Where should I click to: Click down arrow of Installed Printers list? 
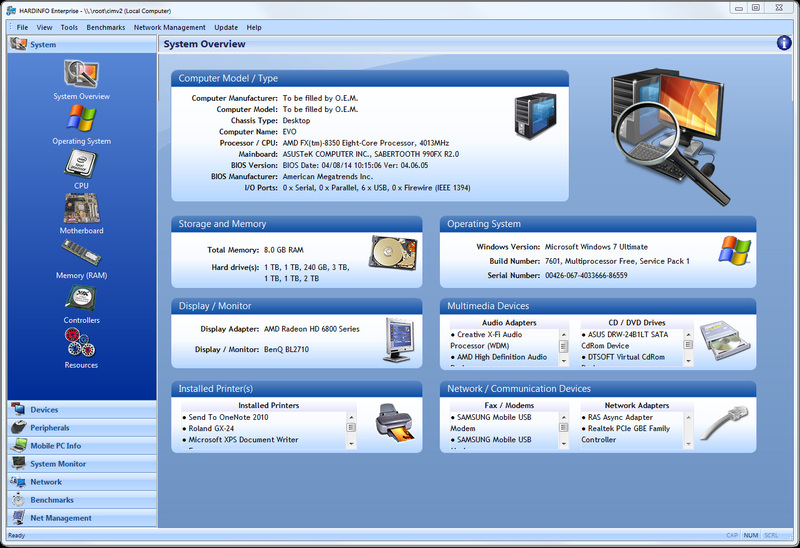tap(351, 444)
